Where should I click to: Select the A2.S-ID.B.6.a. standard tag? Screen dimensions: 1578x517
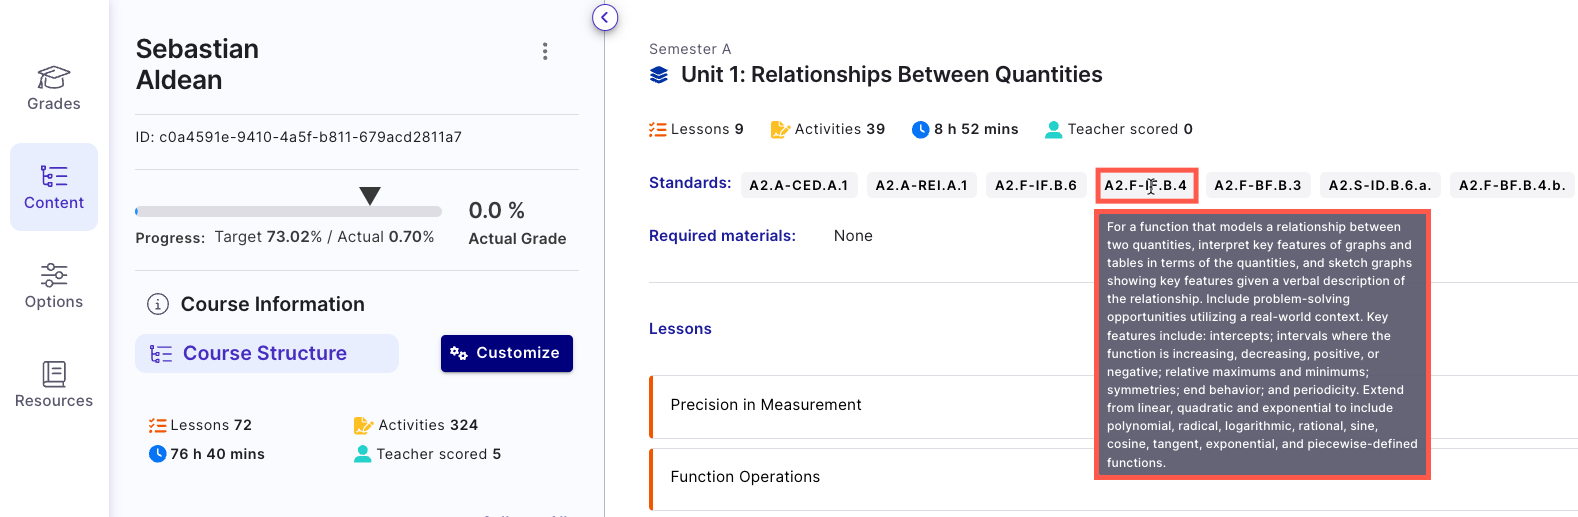point(1380,185)
